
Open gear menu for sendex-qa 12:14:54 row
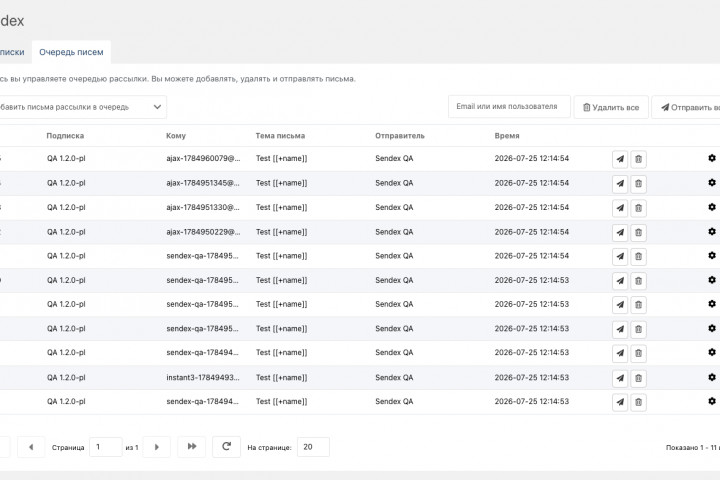(712, 255)
